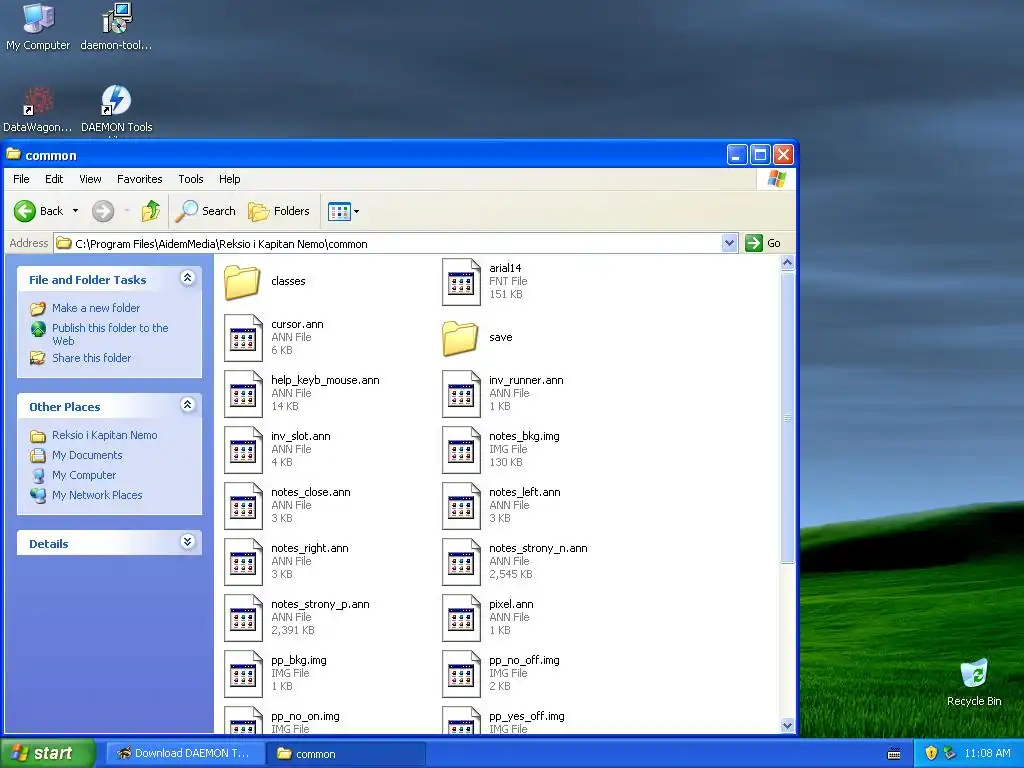
Task: Click Share this folder
Action: coord(91,358)
